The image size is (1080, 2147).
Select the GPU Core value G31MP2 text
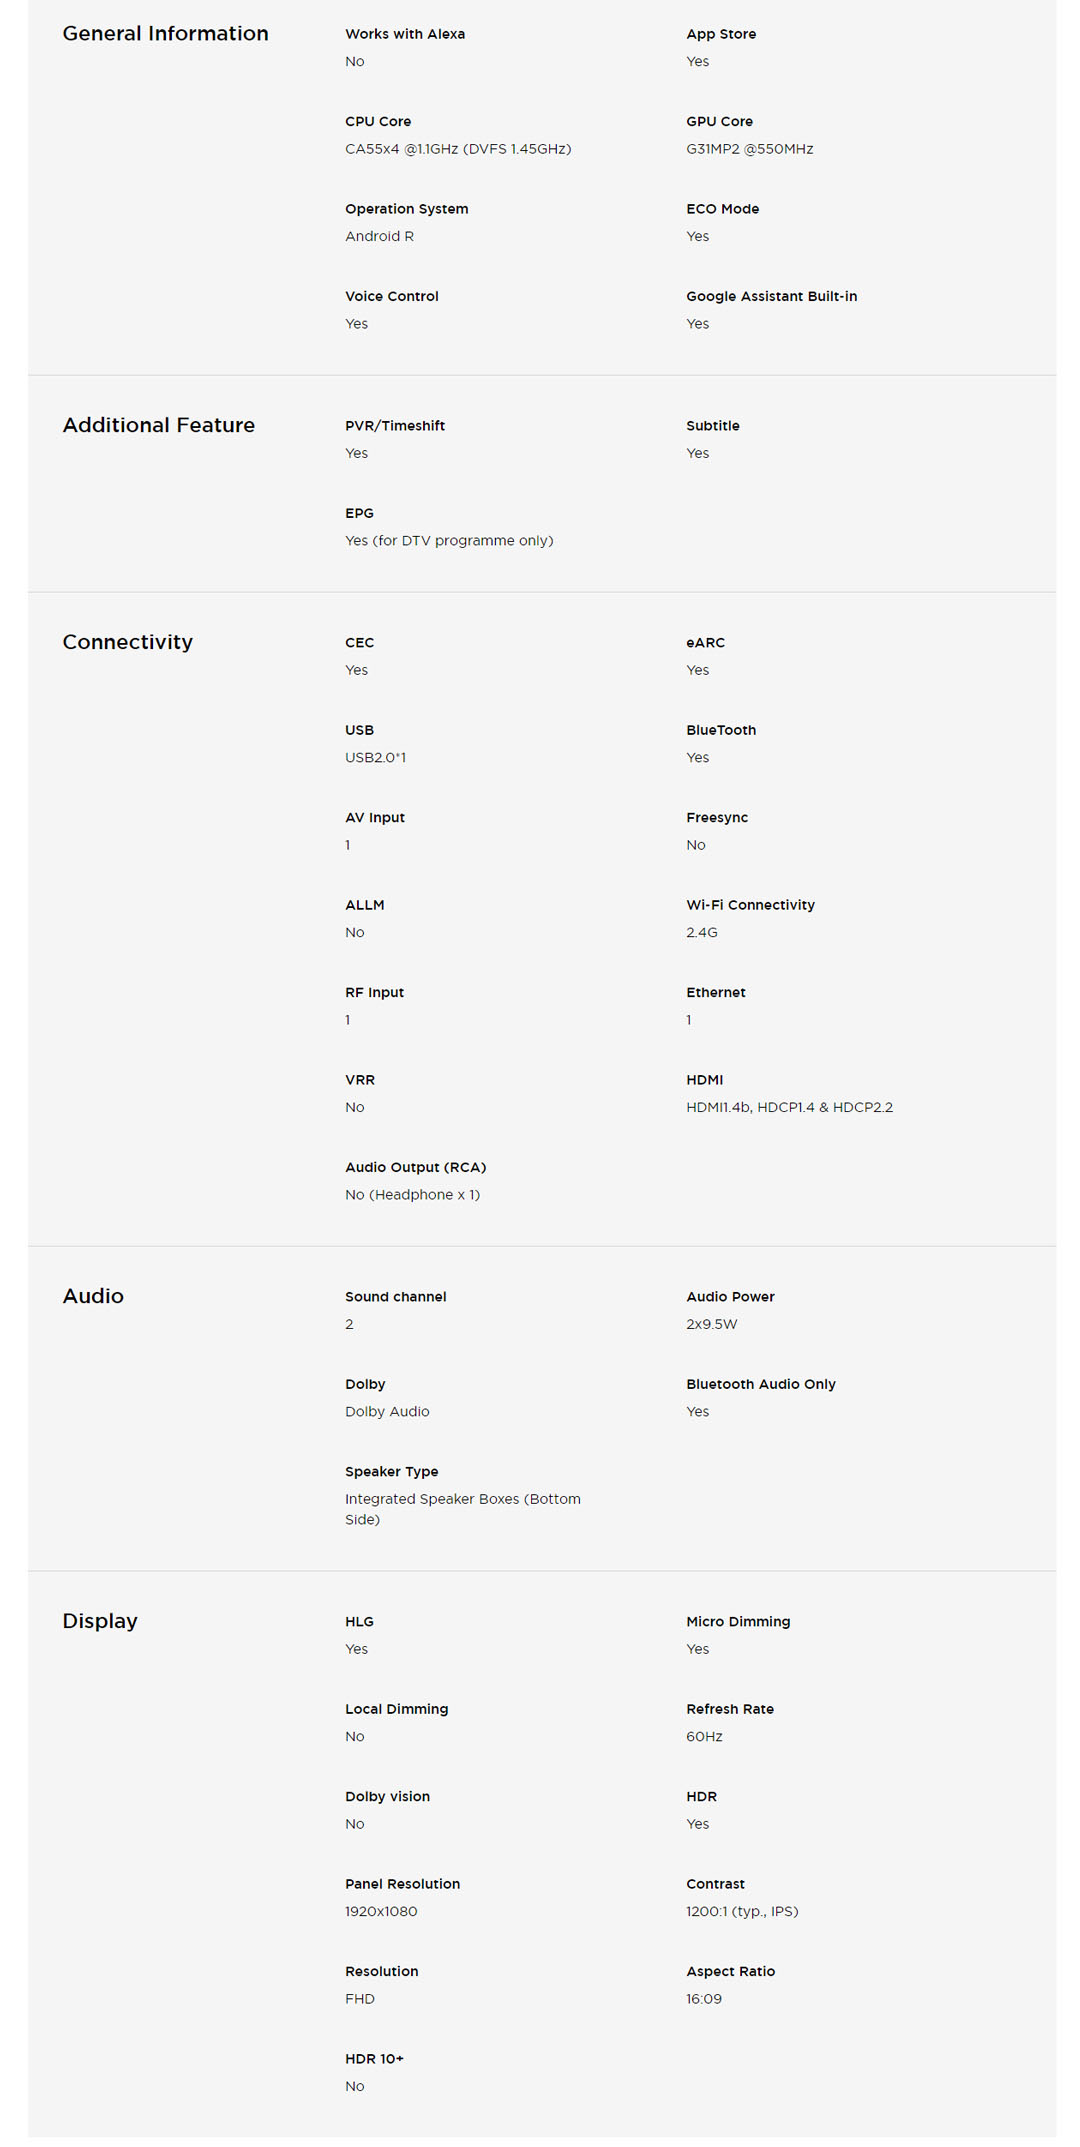click(749, 149)
